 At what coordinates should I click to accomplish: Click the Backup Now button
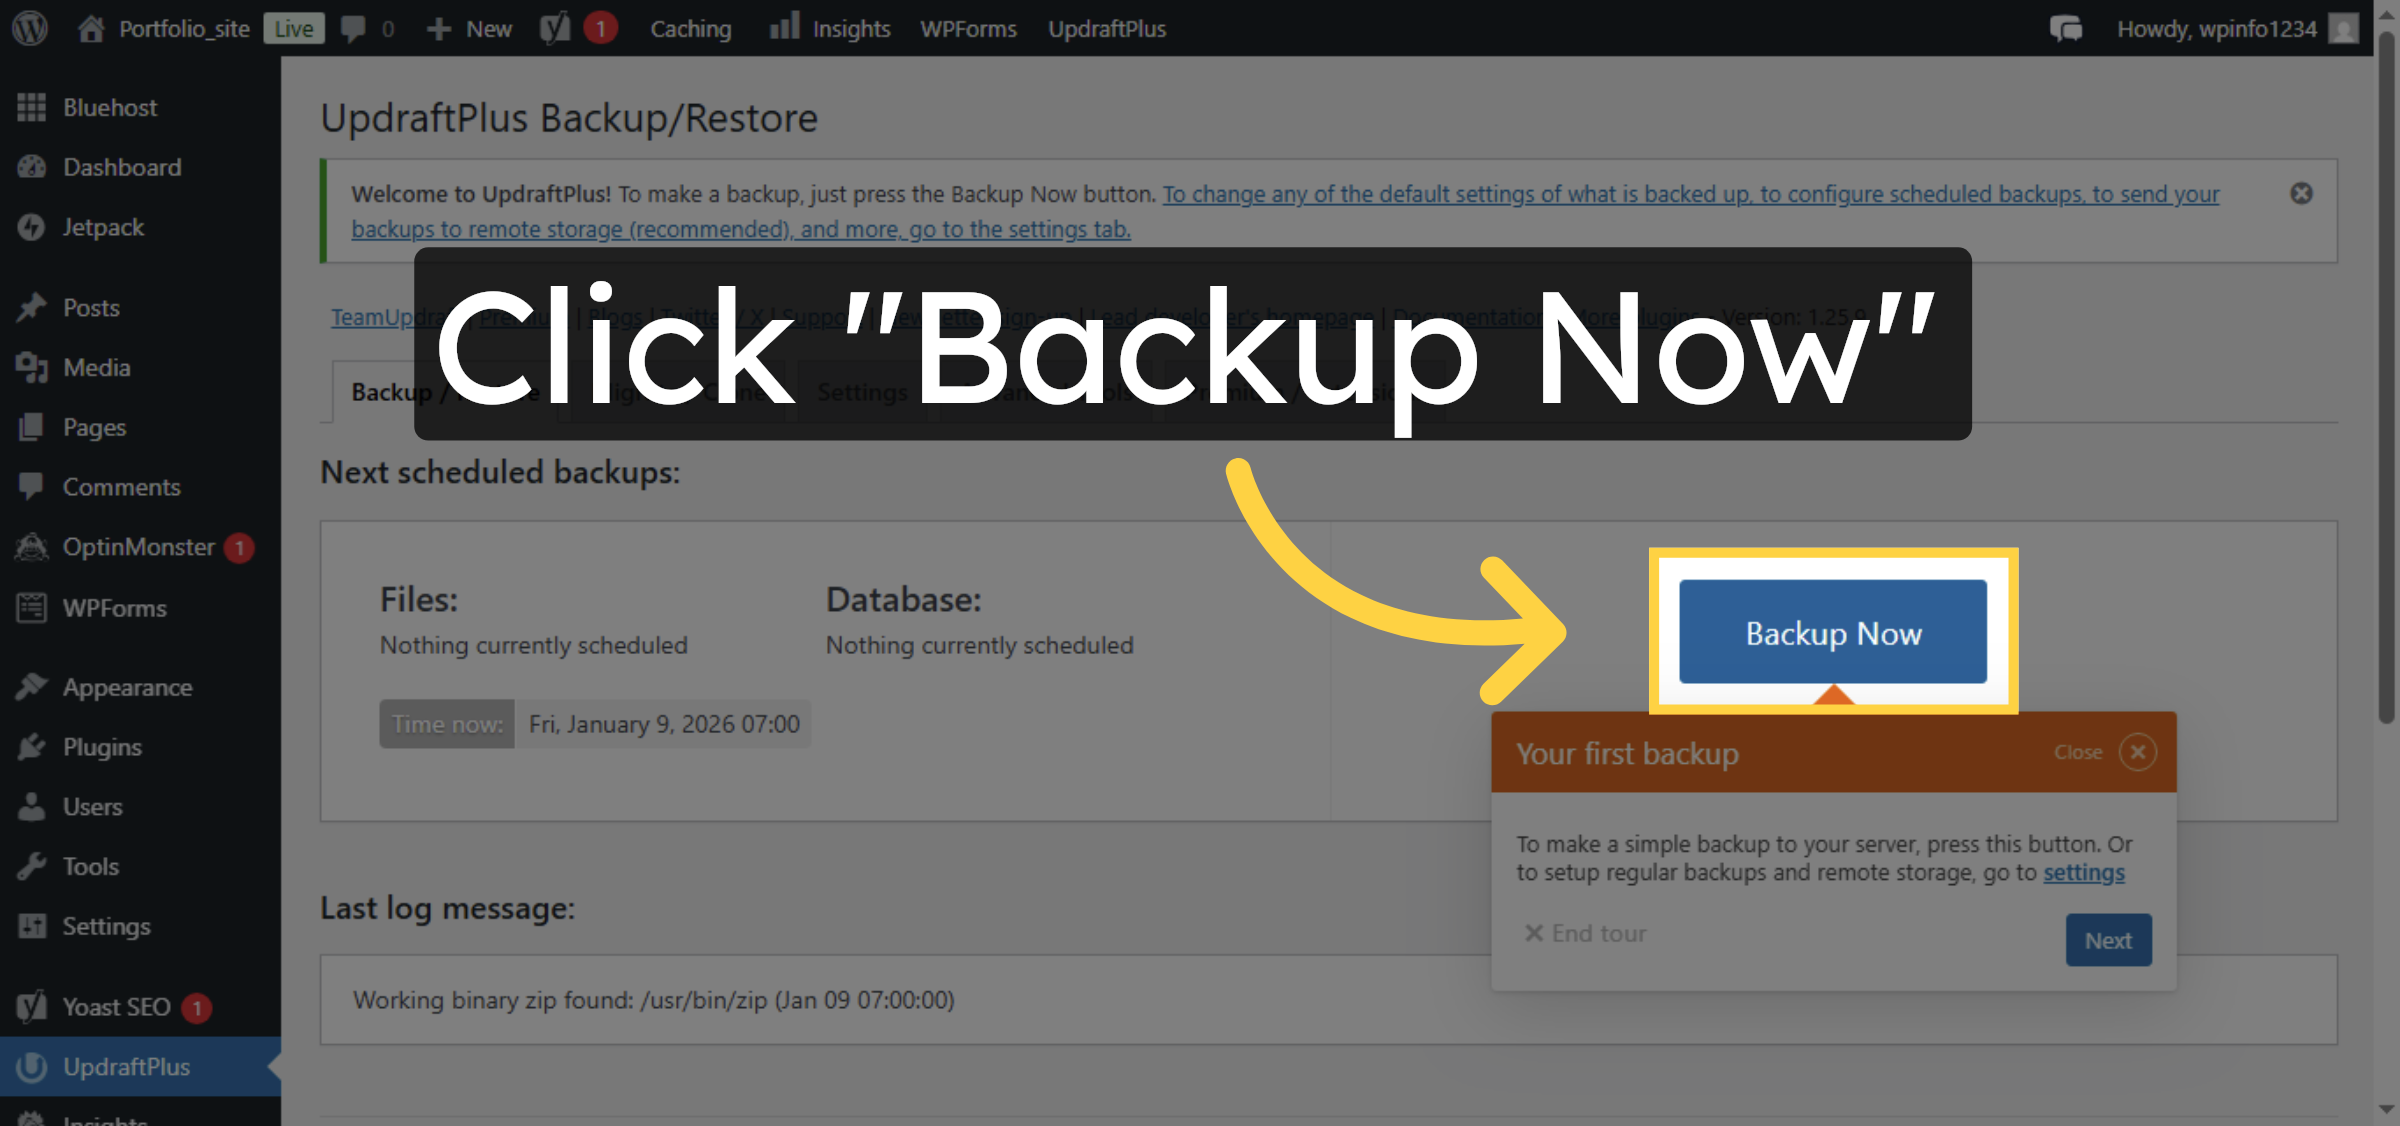tap(1832, 632)
